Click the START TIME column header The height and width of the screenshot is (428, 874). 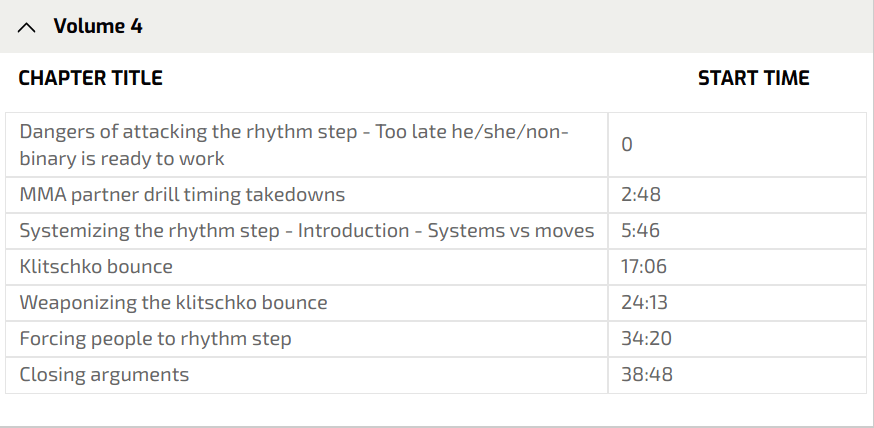click(x=753, y=78)
